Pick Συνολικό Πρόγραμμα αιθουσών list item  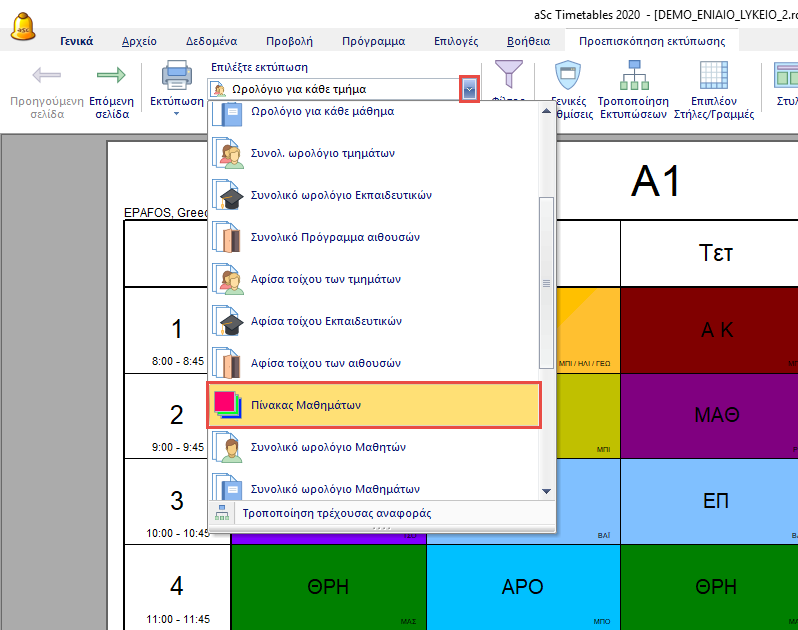(x=373, y=237)
